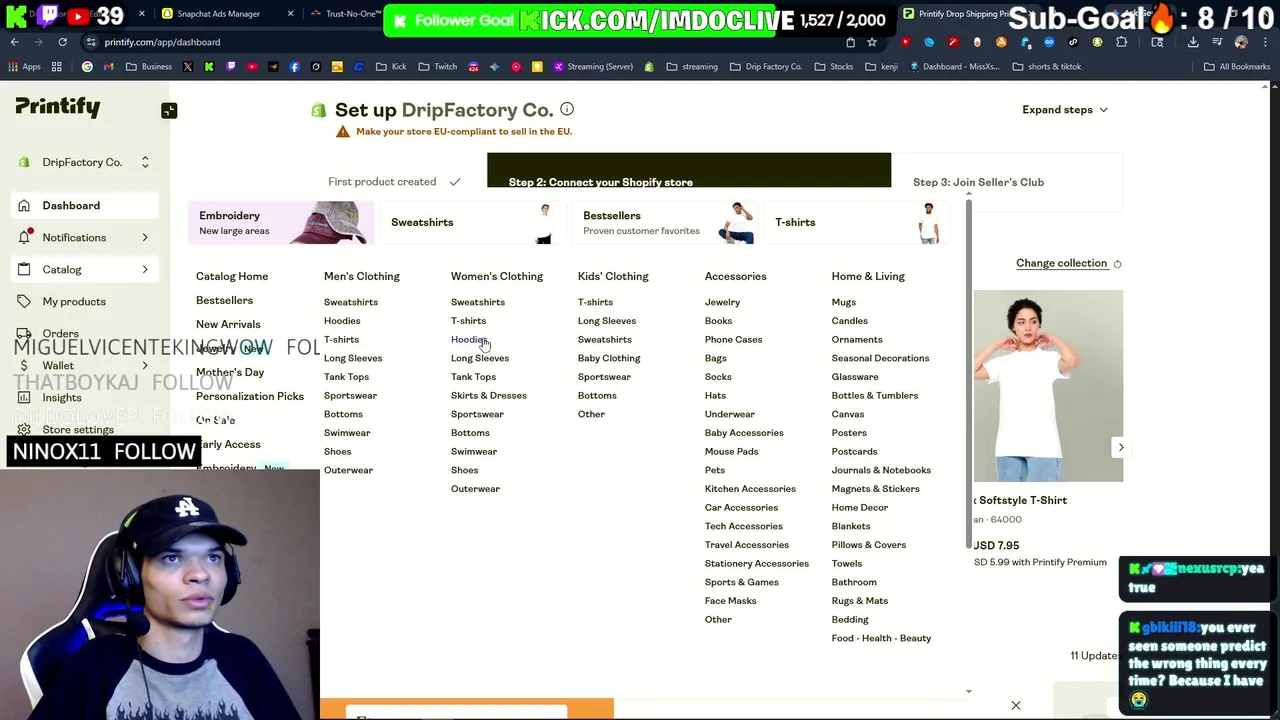The height and width of the screenshot is (720, 1280).
Task: Click Change collection link
Action: pos(1061,263)
